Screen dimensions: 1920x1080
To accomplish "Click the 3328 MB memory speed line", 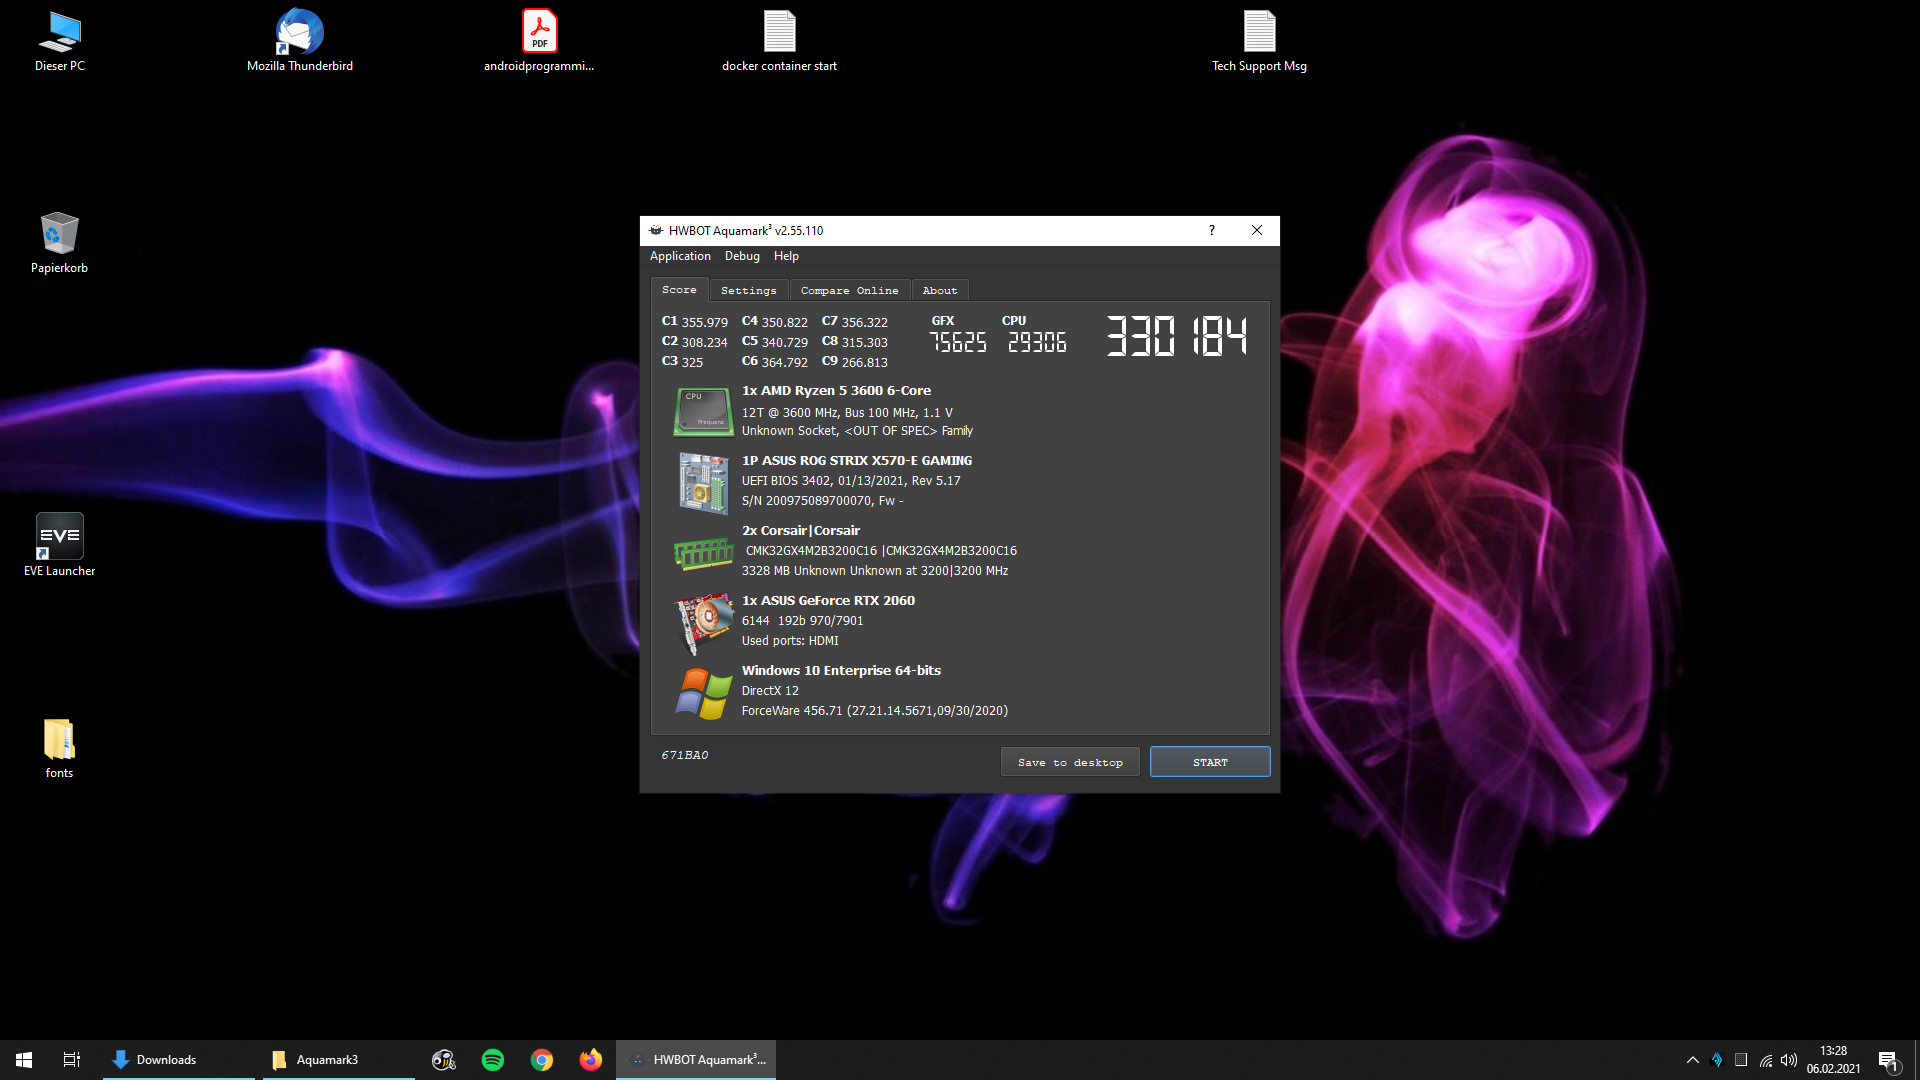I will [x=875, y=571].
